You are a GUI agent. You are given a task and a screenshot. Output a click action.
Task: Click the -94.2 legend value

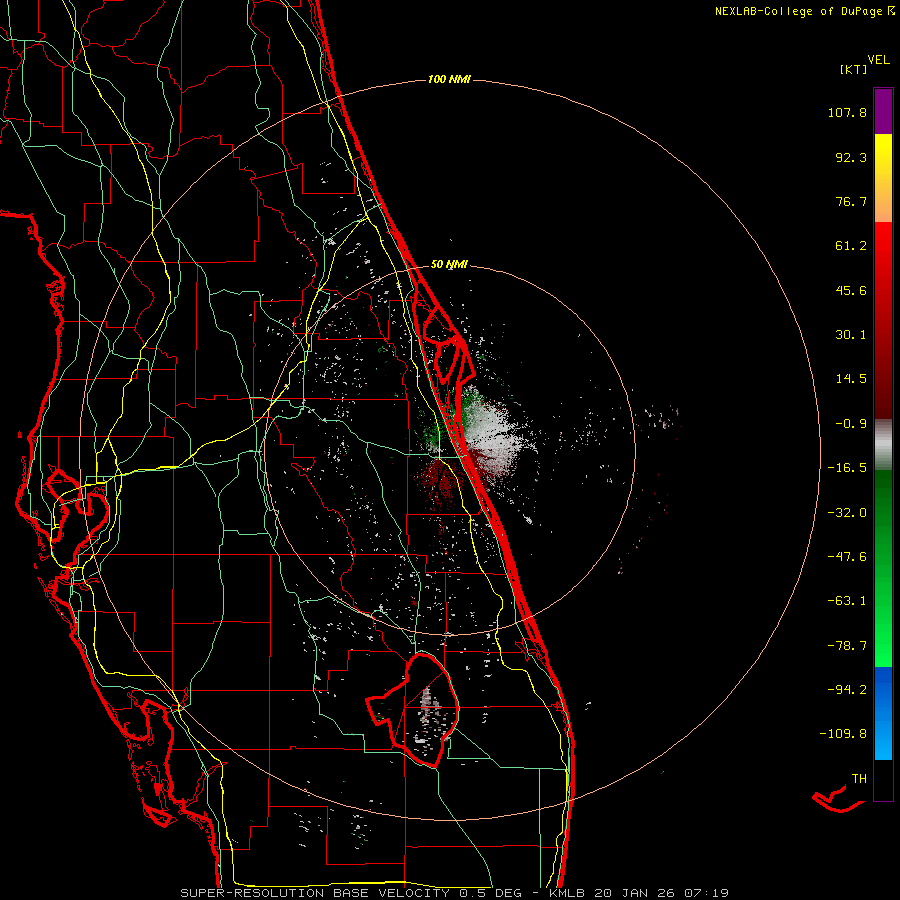click(x=847, y=689)
